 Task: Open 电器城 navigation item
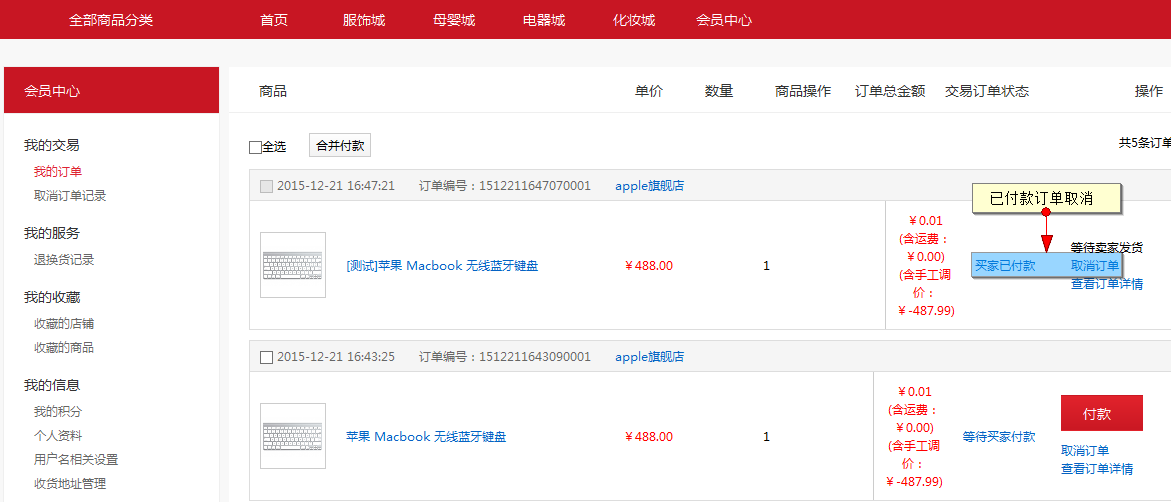544,20
